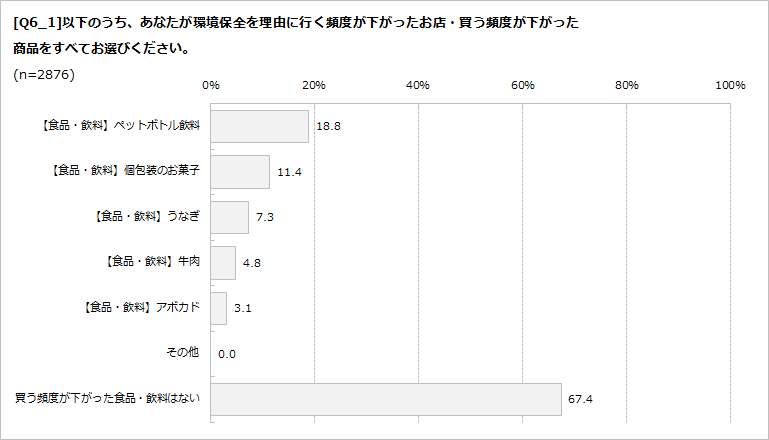Click the 20% axis tick label

pos(314,85)
